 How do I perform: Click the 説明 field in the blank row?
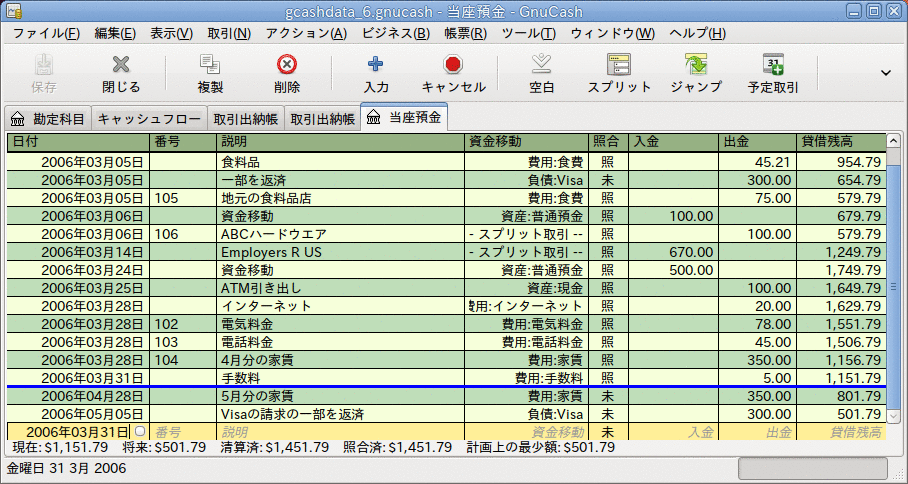coord(340,432)
